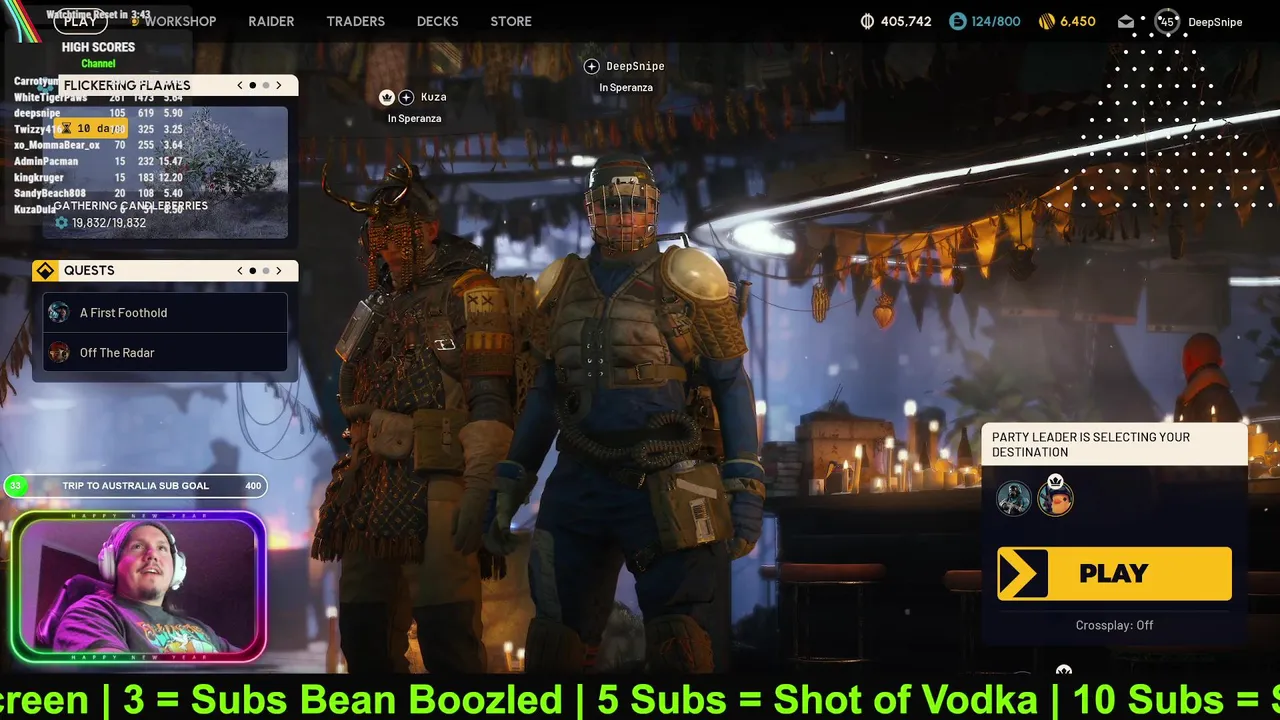Open the A First Foothold quest
Screen dimensions: 1280x720
[x=165, y=313]
